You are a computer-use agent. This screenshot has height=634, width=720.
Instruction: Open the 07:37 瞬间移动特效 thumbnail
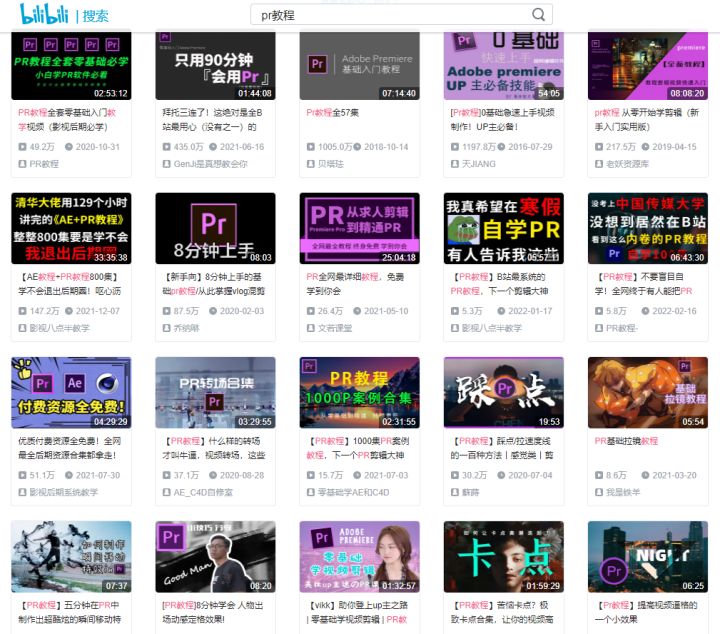coord(71,556)
